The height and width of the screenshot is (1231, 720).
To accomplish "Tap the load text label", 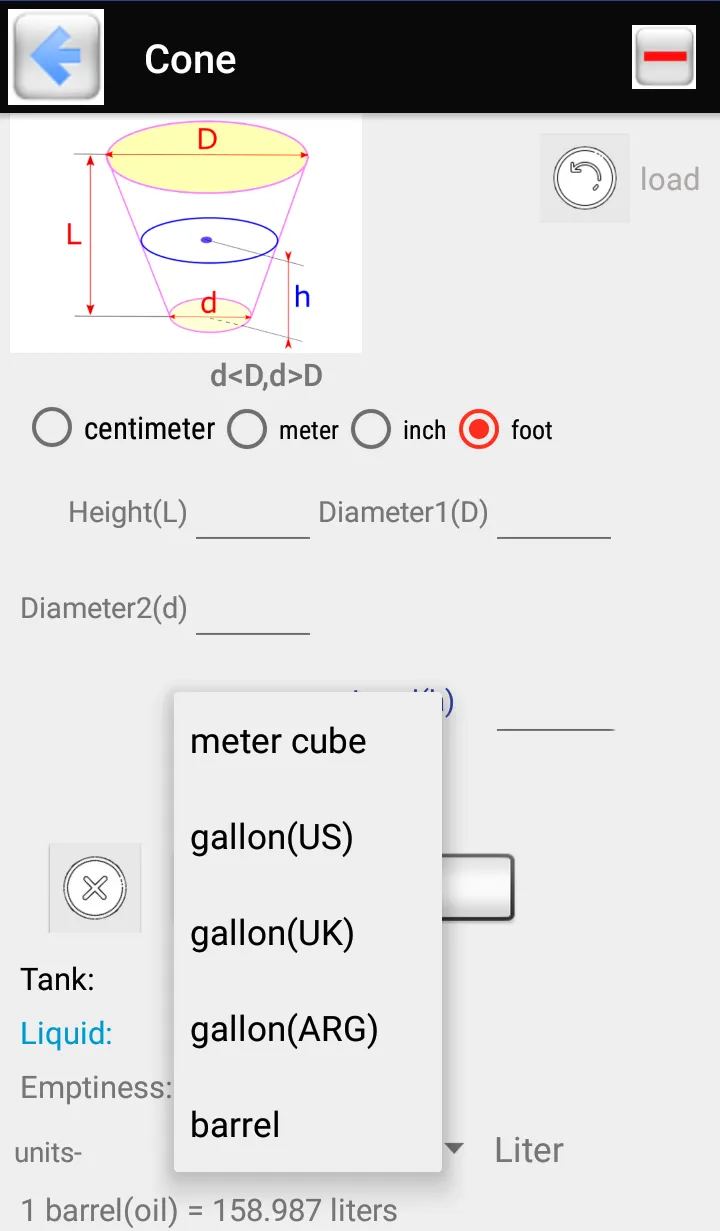I will pyautogui.click(x=670, y=179).
